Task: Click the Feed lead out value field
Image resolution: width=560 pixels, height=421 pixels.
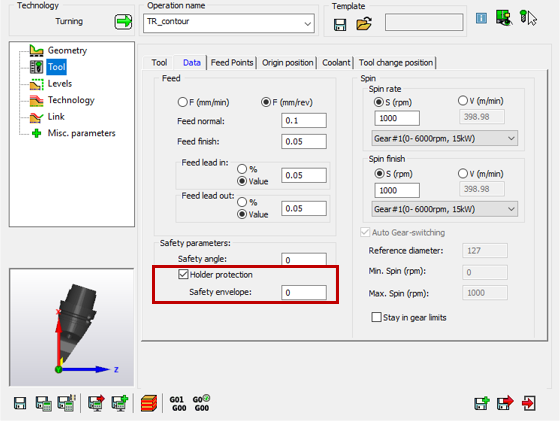Action: pos(304,209)
